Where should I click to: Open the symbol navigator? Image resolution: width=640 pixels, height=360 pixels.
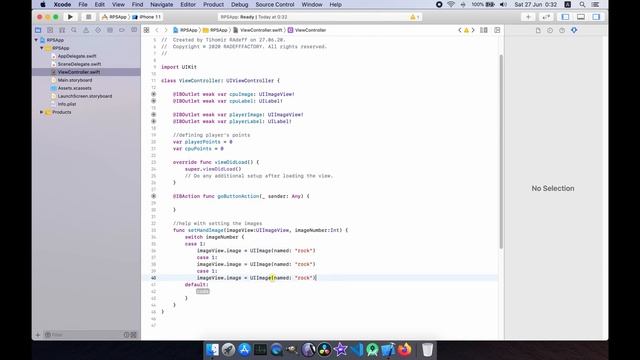click(x=62, y=30)
